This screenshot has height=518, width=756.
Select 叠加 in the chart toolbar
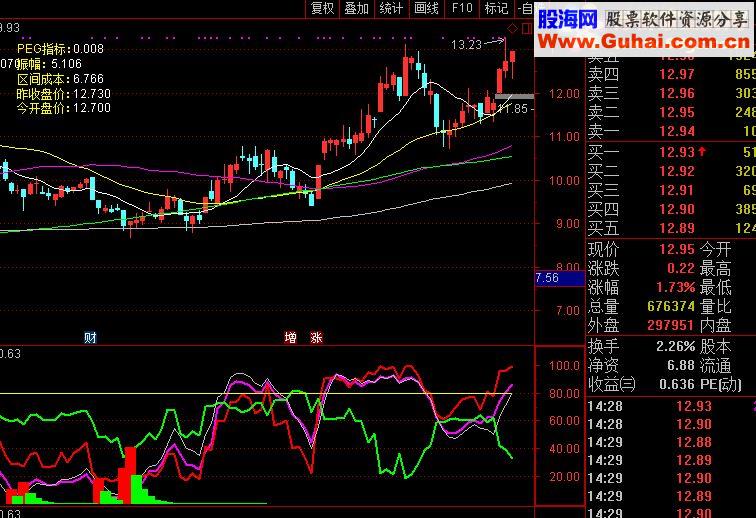coord(357,8)
